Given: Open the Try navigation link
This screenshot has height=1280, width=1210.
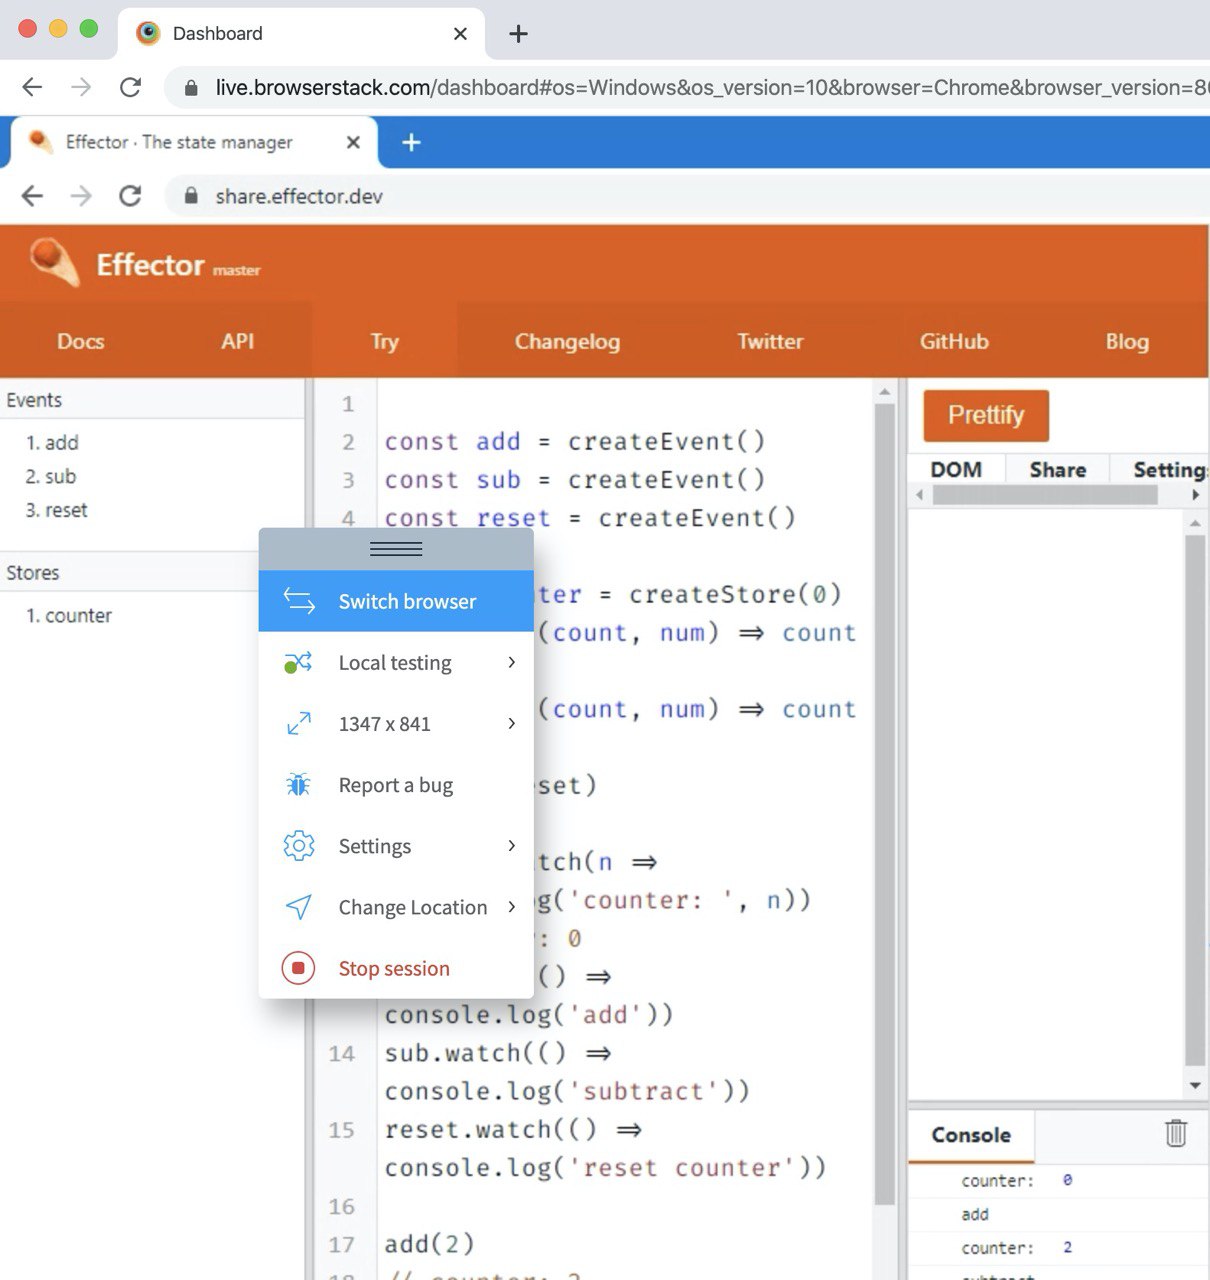Looking at the screenshot, I should tap(385, 341).
